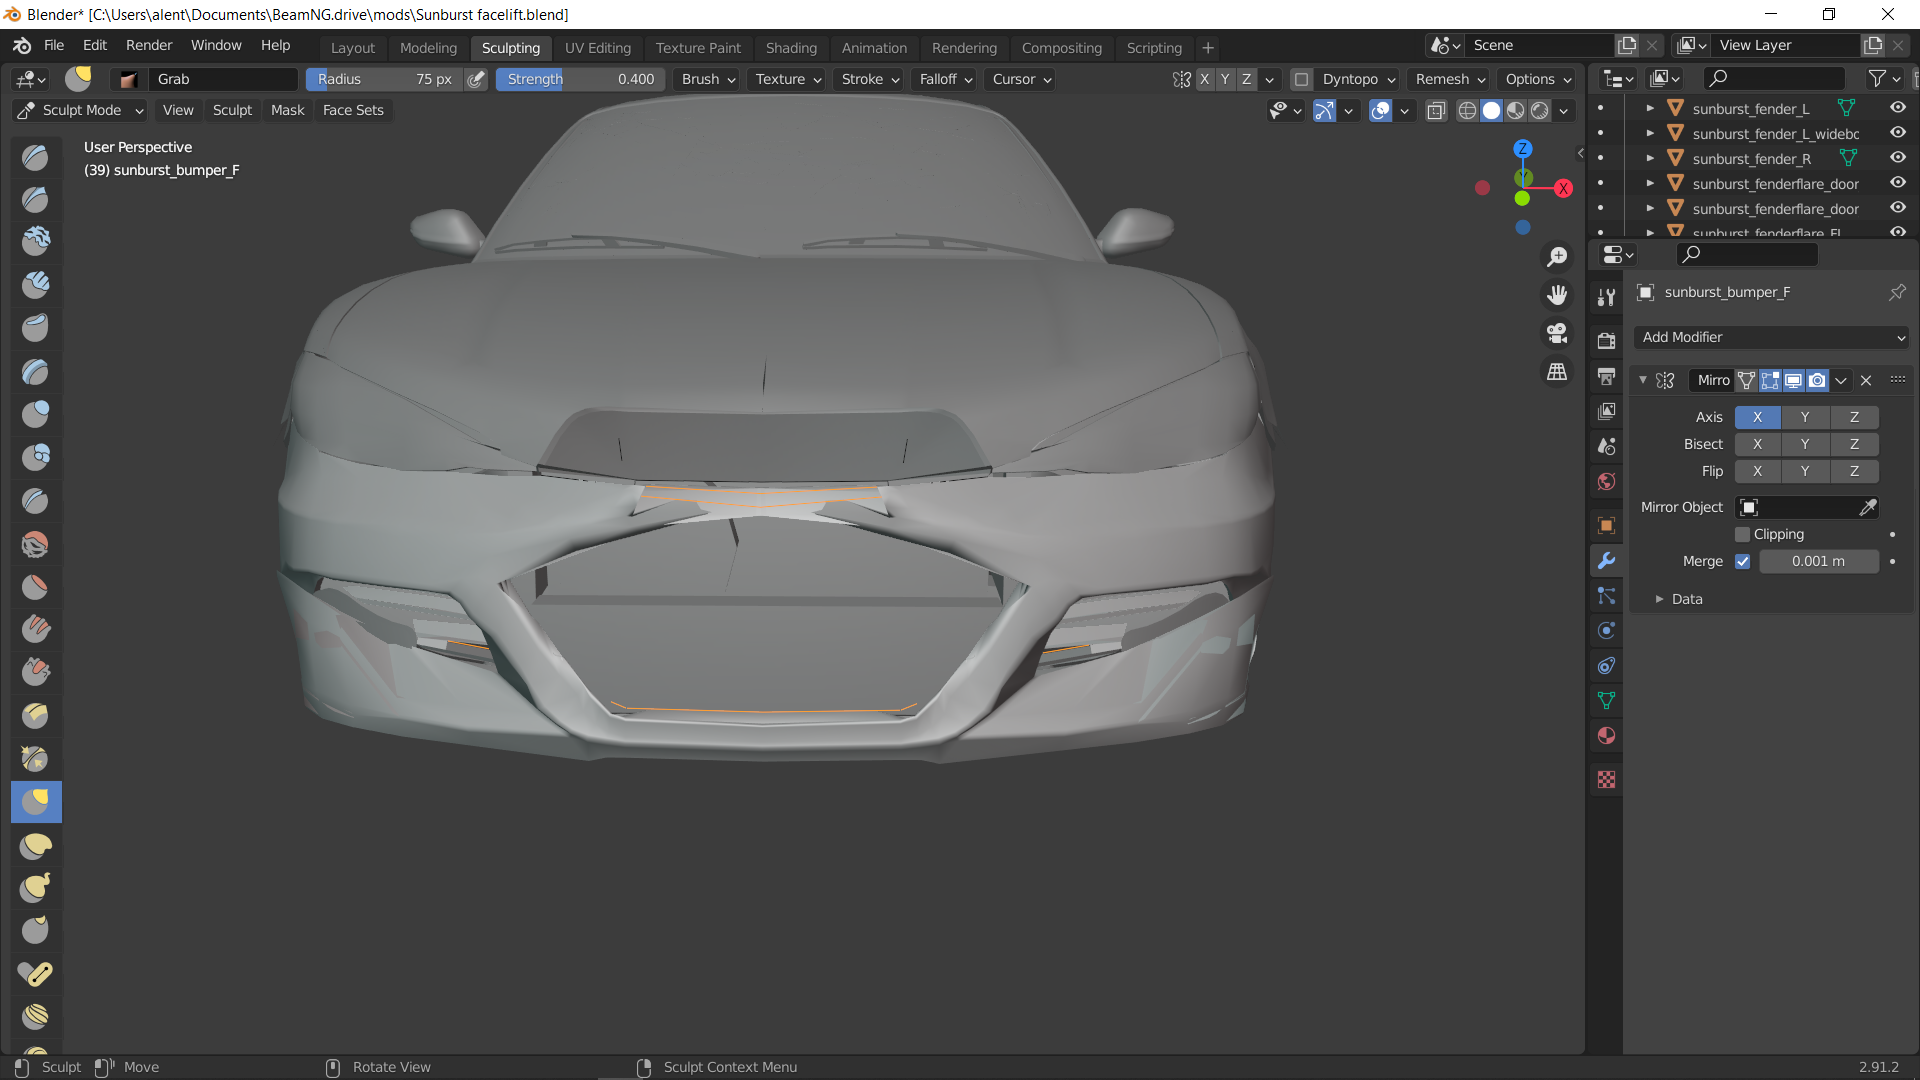Open the Face Sets menu
The width and height of the screenshot is (1920, 1080).
point(353,110)
